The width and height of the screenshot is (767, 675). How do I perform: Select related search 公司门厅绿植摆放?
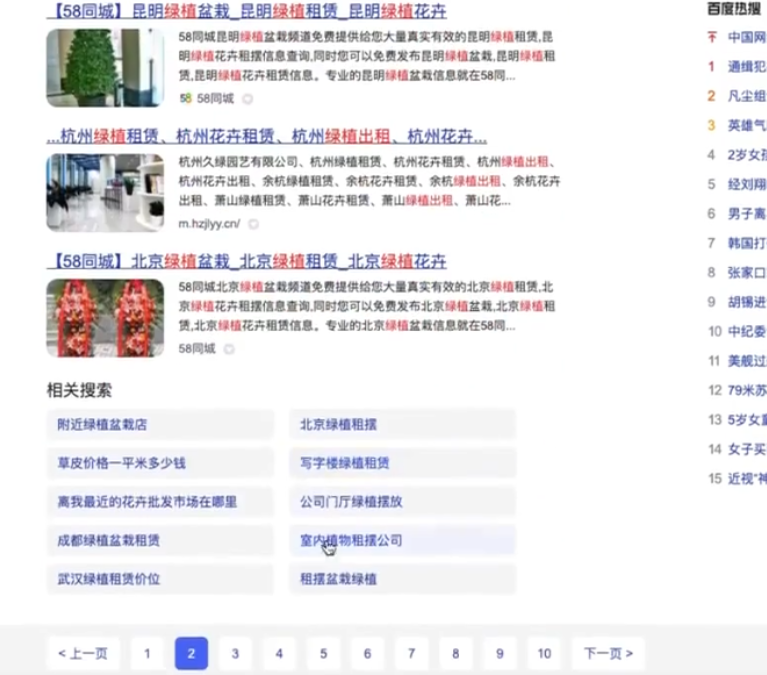[403, 502]
